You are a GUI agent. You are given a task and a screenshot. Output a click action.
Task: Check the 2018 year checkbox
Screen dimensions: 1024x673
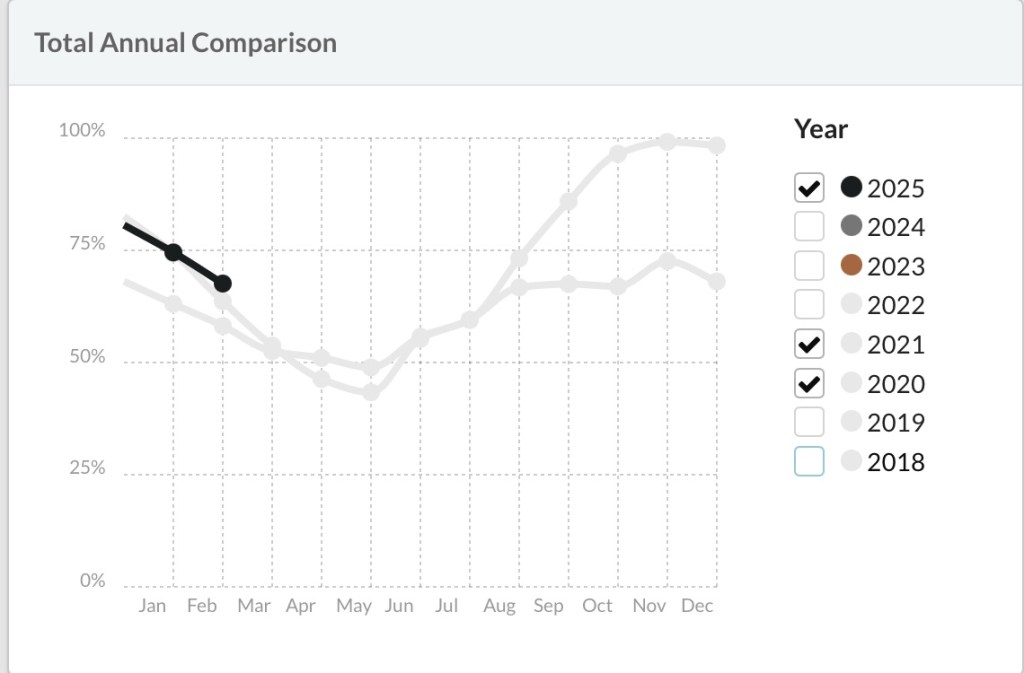pos(809,461)
